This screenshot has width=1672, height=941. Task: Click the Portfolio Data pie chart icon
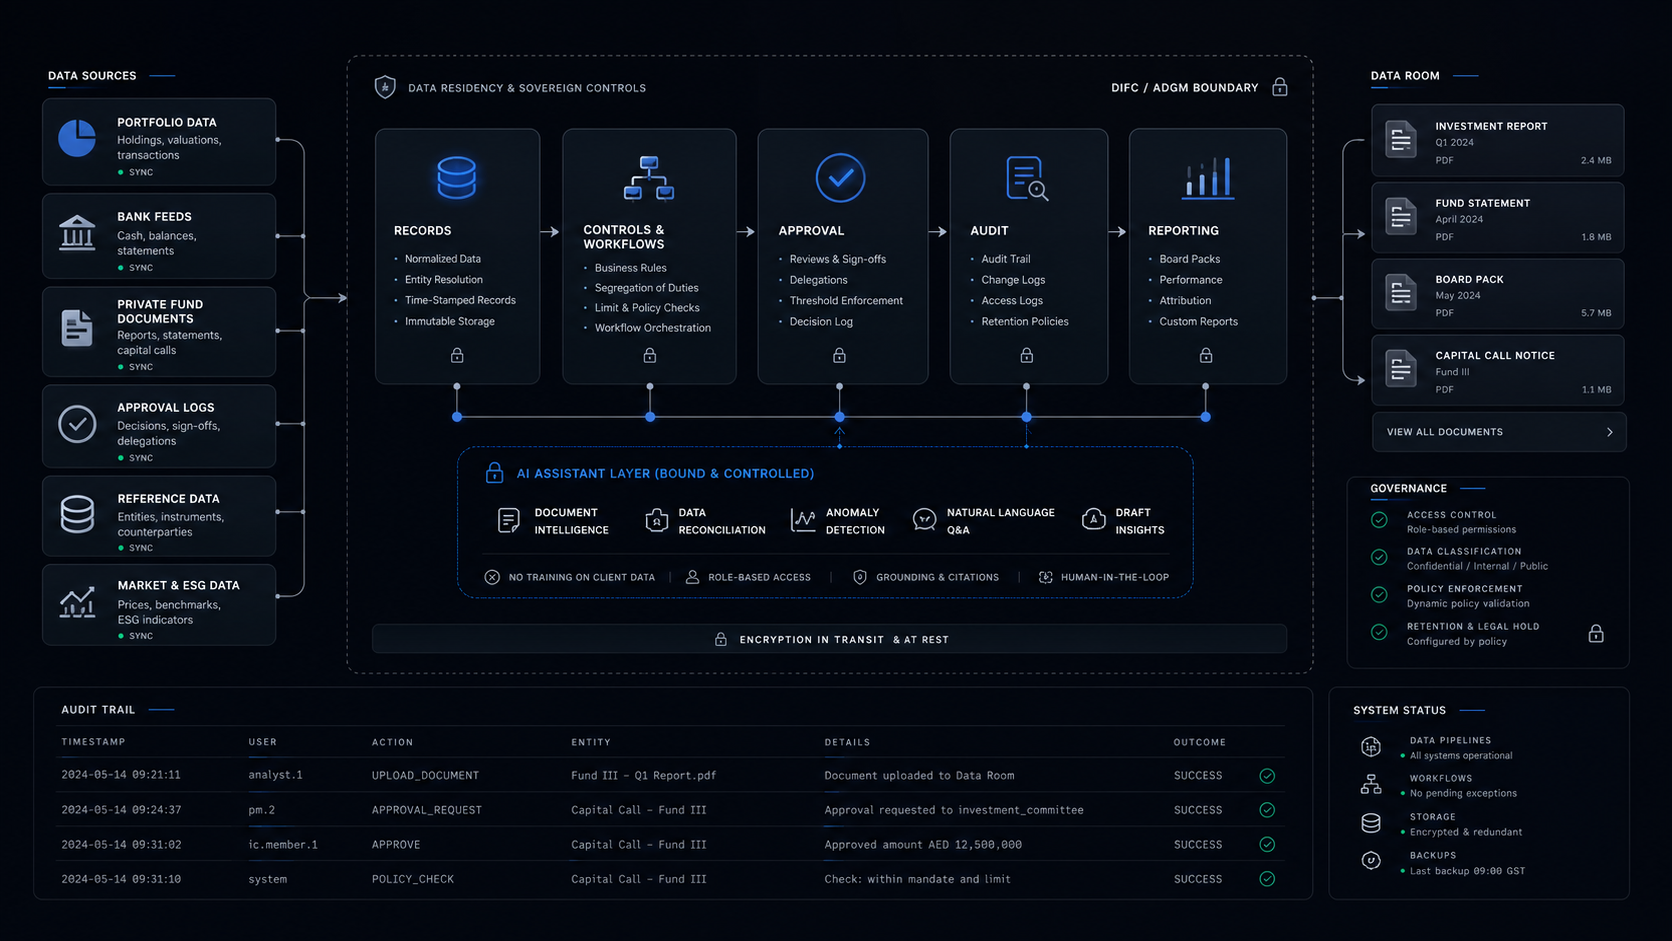click(77, 138)
